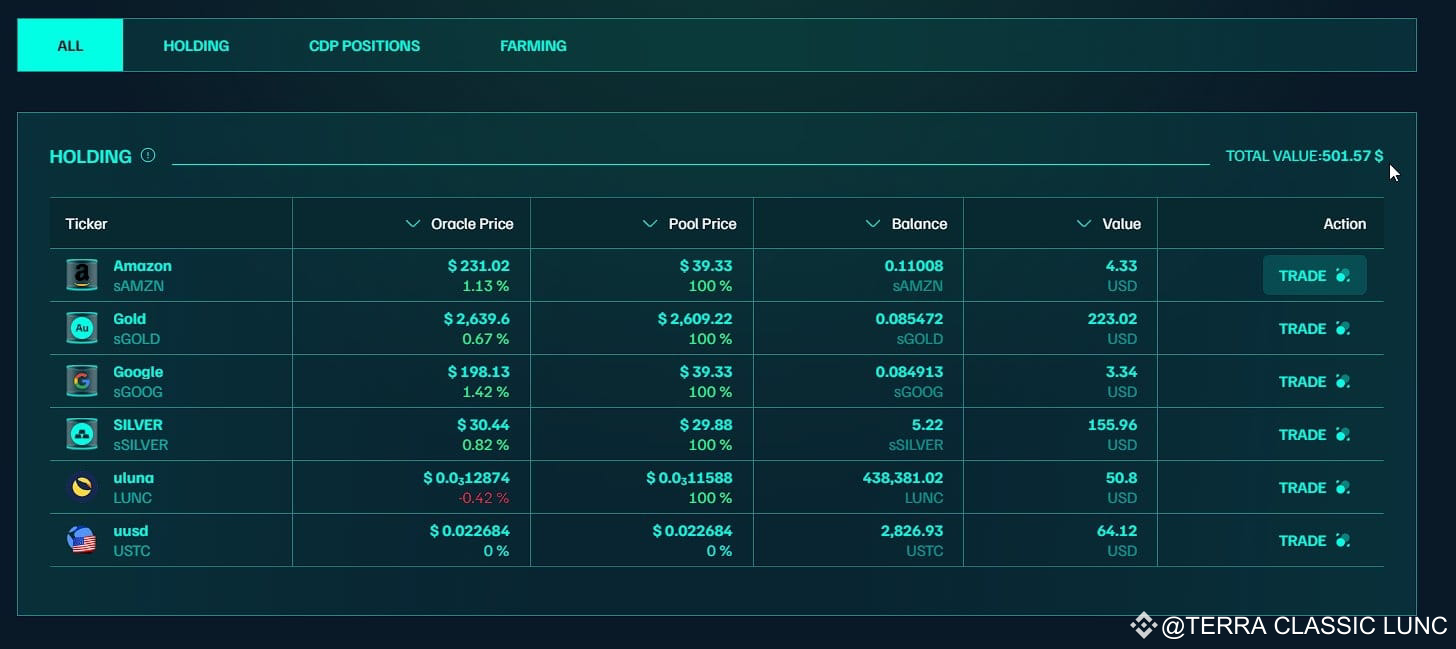Click the Amazon value 4.33
Image resolution: width=1456 pixels, height=649 pixels.
[x=1121, y=266]
